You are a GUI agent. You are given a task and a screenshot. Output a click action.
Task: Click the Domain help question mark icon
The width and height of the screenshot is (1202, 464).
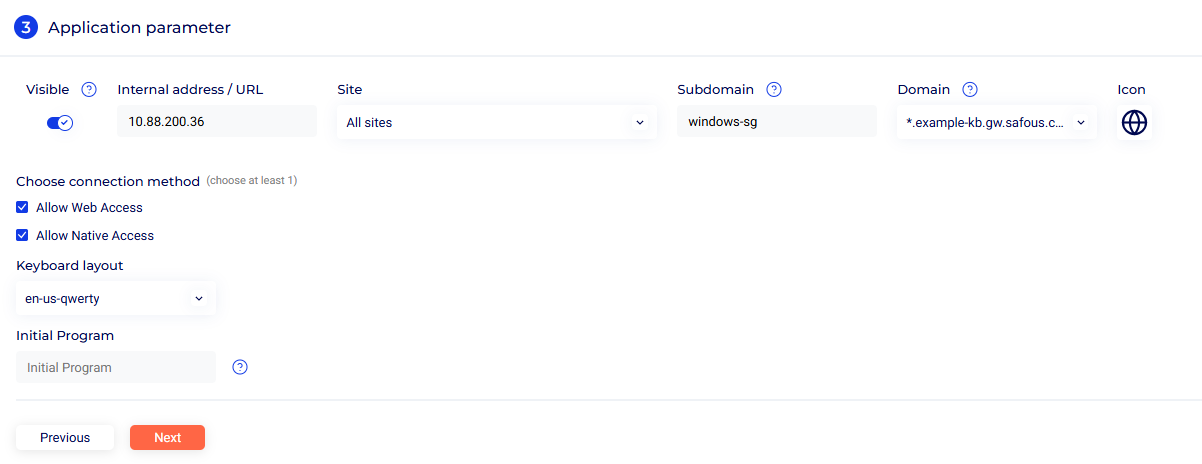click(969, 90)
